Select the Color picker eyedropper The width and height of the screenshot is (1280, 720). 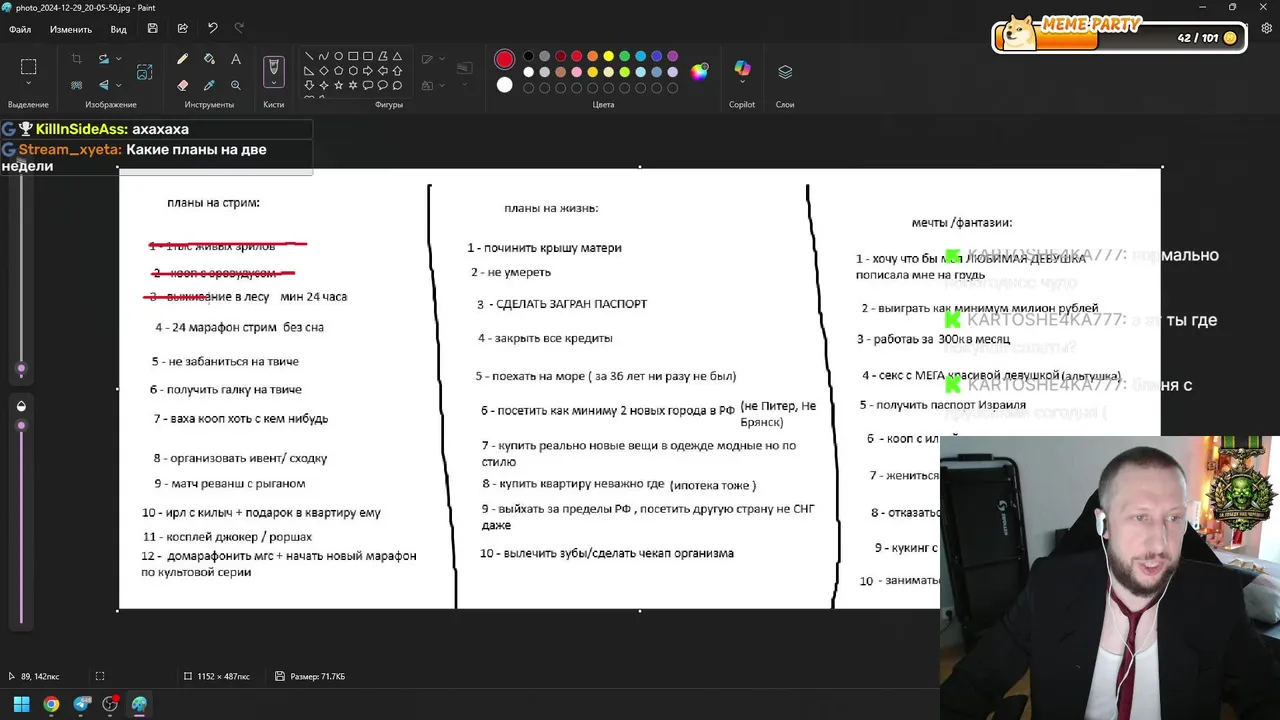pyautogui.click(x=209, y=85)
